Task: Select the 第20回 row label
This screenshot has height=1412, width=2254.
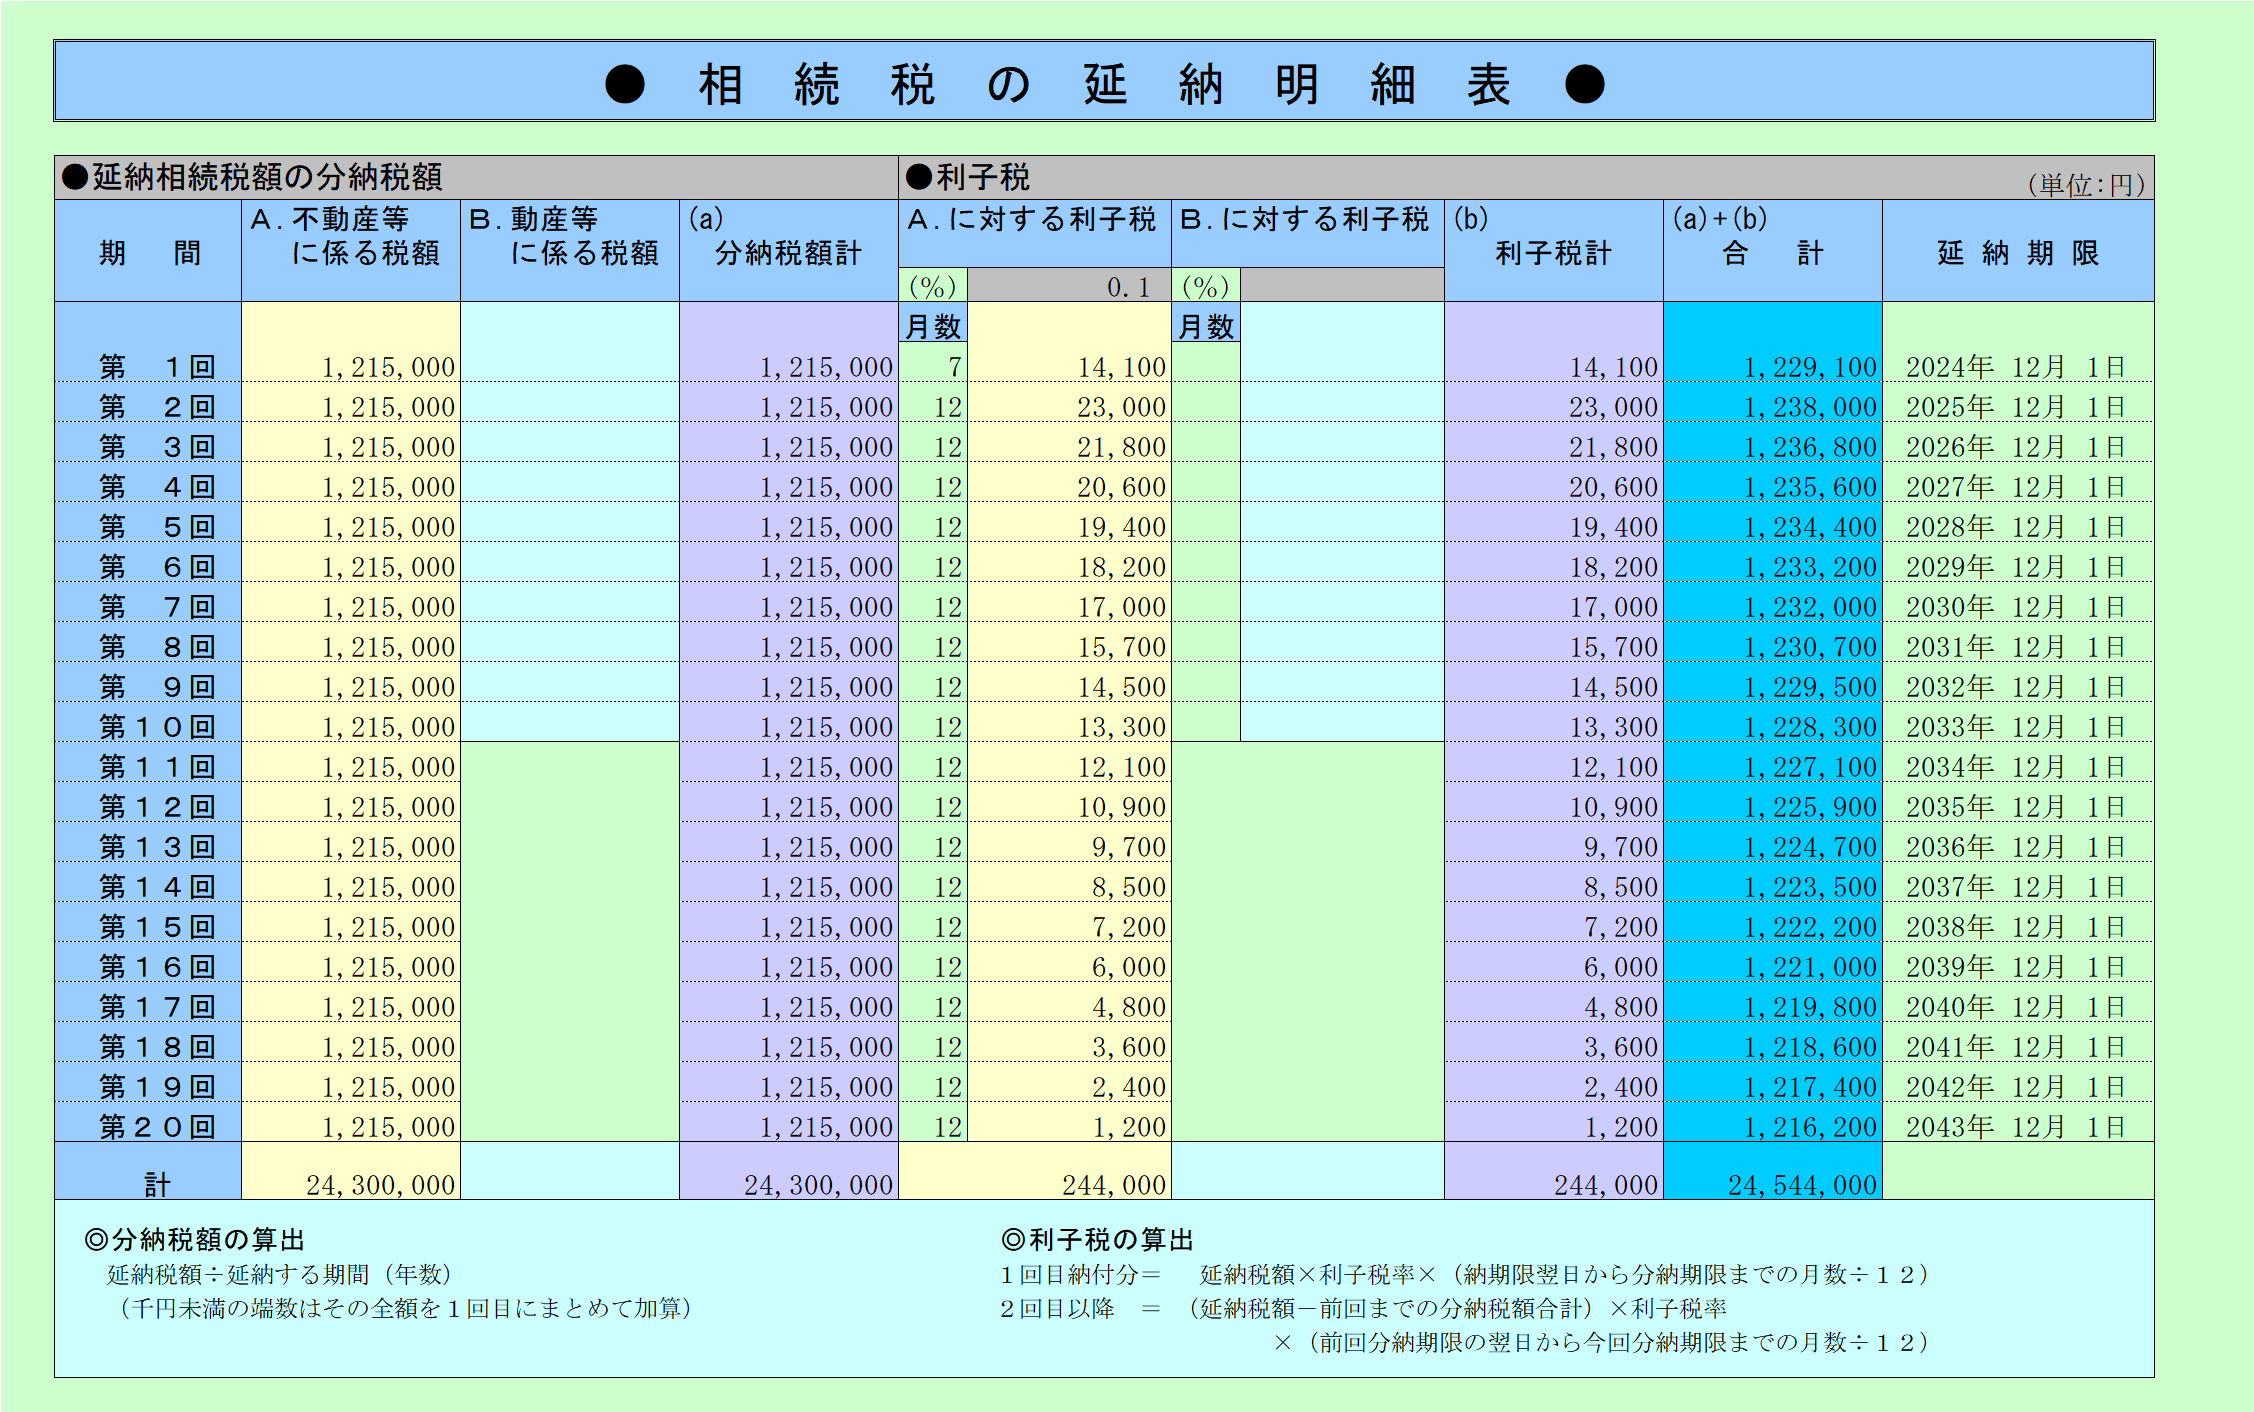Action: pos(157,1127)
